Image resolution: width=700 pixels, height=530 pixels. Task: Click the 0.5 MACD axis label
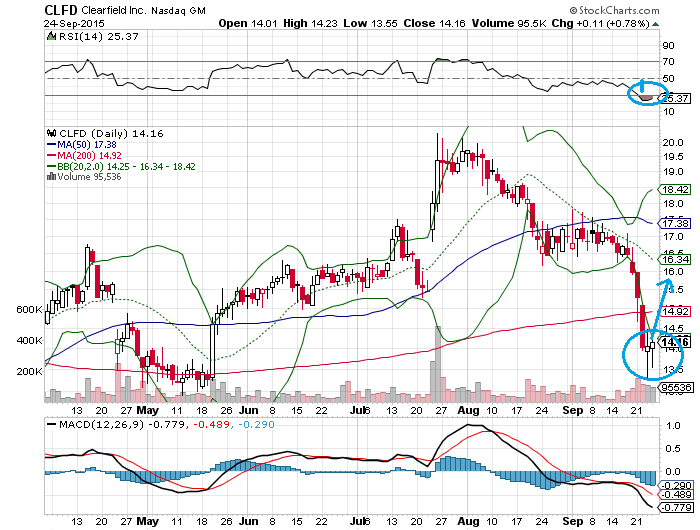[673, 448]
